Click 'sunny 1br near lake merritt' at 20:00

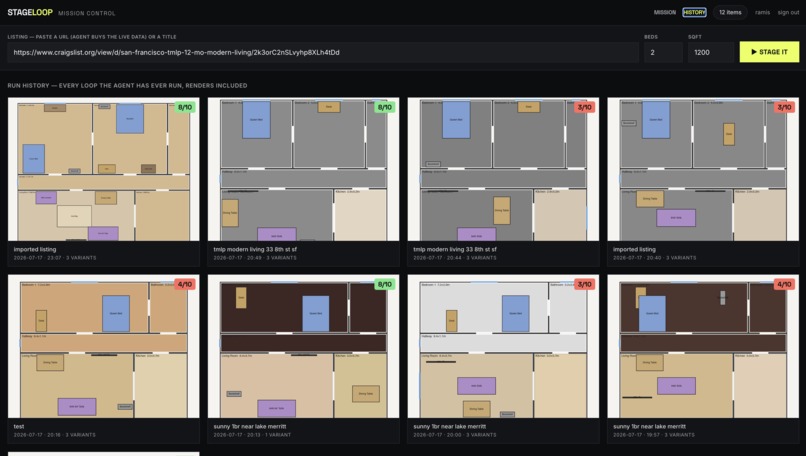(x=450, y=426)
